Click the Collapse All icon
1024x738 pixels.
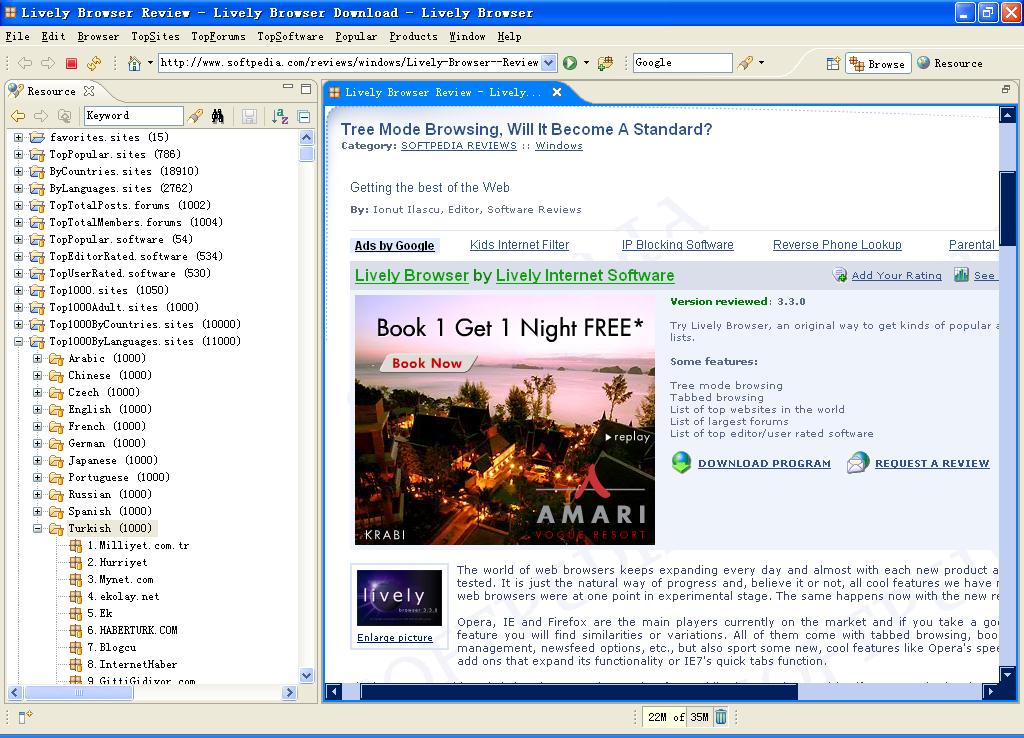[x=303, y=116]
